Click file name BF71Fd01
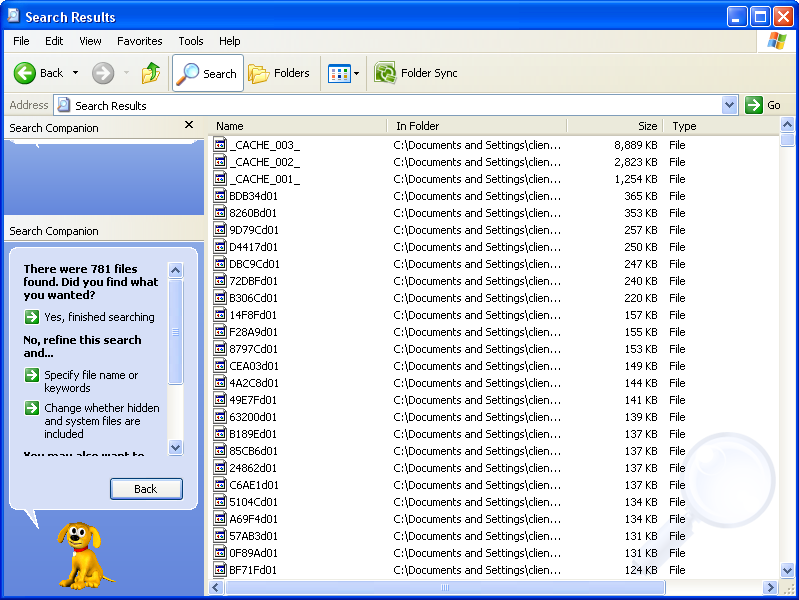Screen dimensions: 799x600 (x=253, y=570)
